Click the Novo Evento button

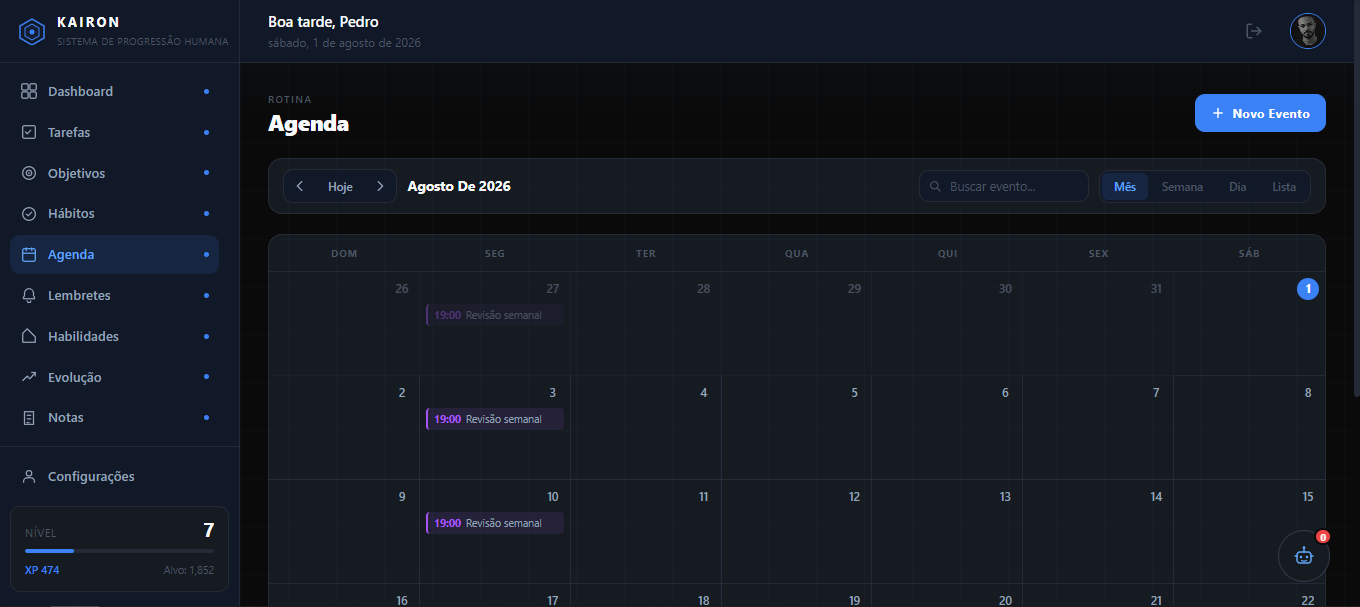1260,113
